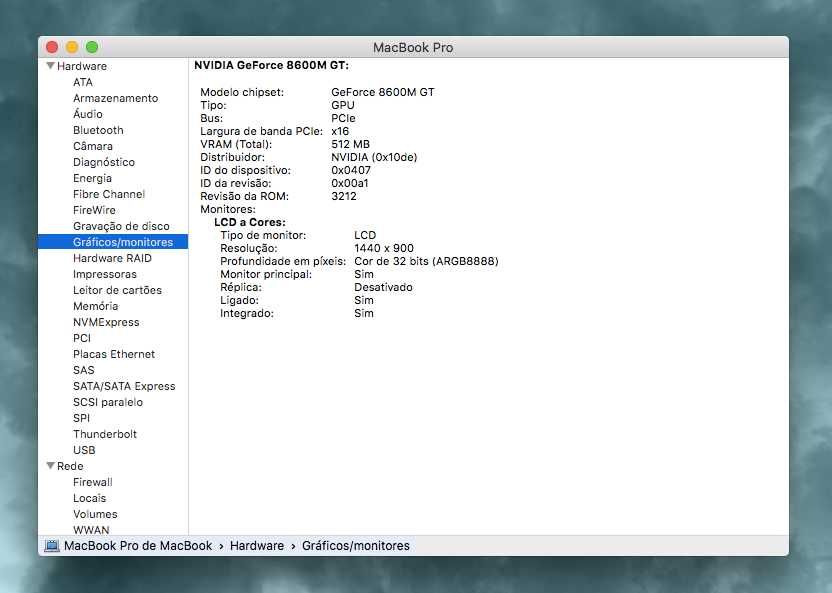
Task: Close the MacBook Pro window
Action: coord(52,47)
